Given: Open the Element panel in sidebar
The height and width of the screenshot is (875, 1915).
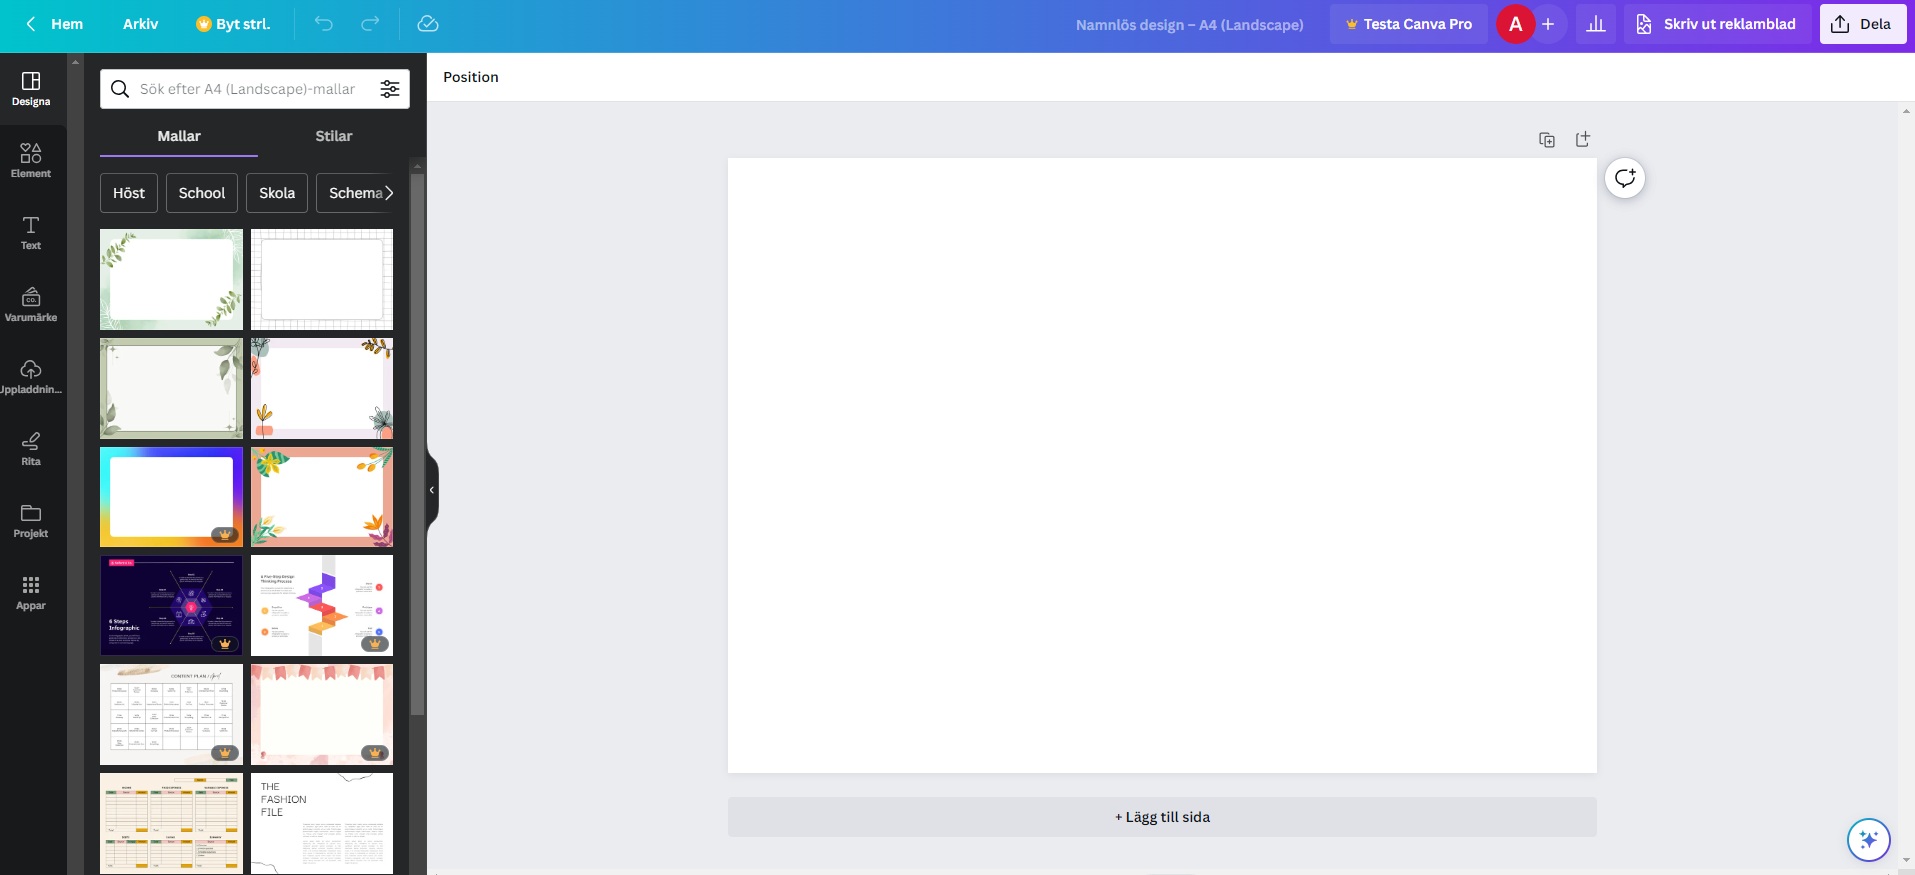Looking at the screenshot, I should coord(31,160).
